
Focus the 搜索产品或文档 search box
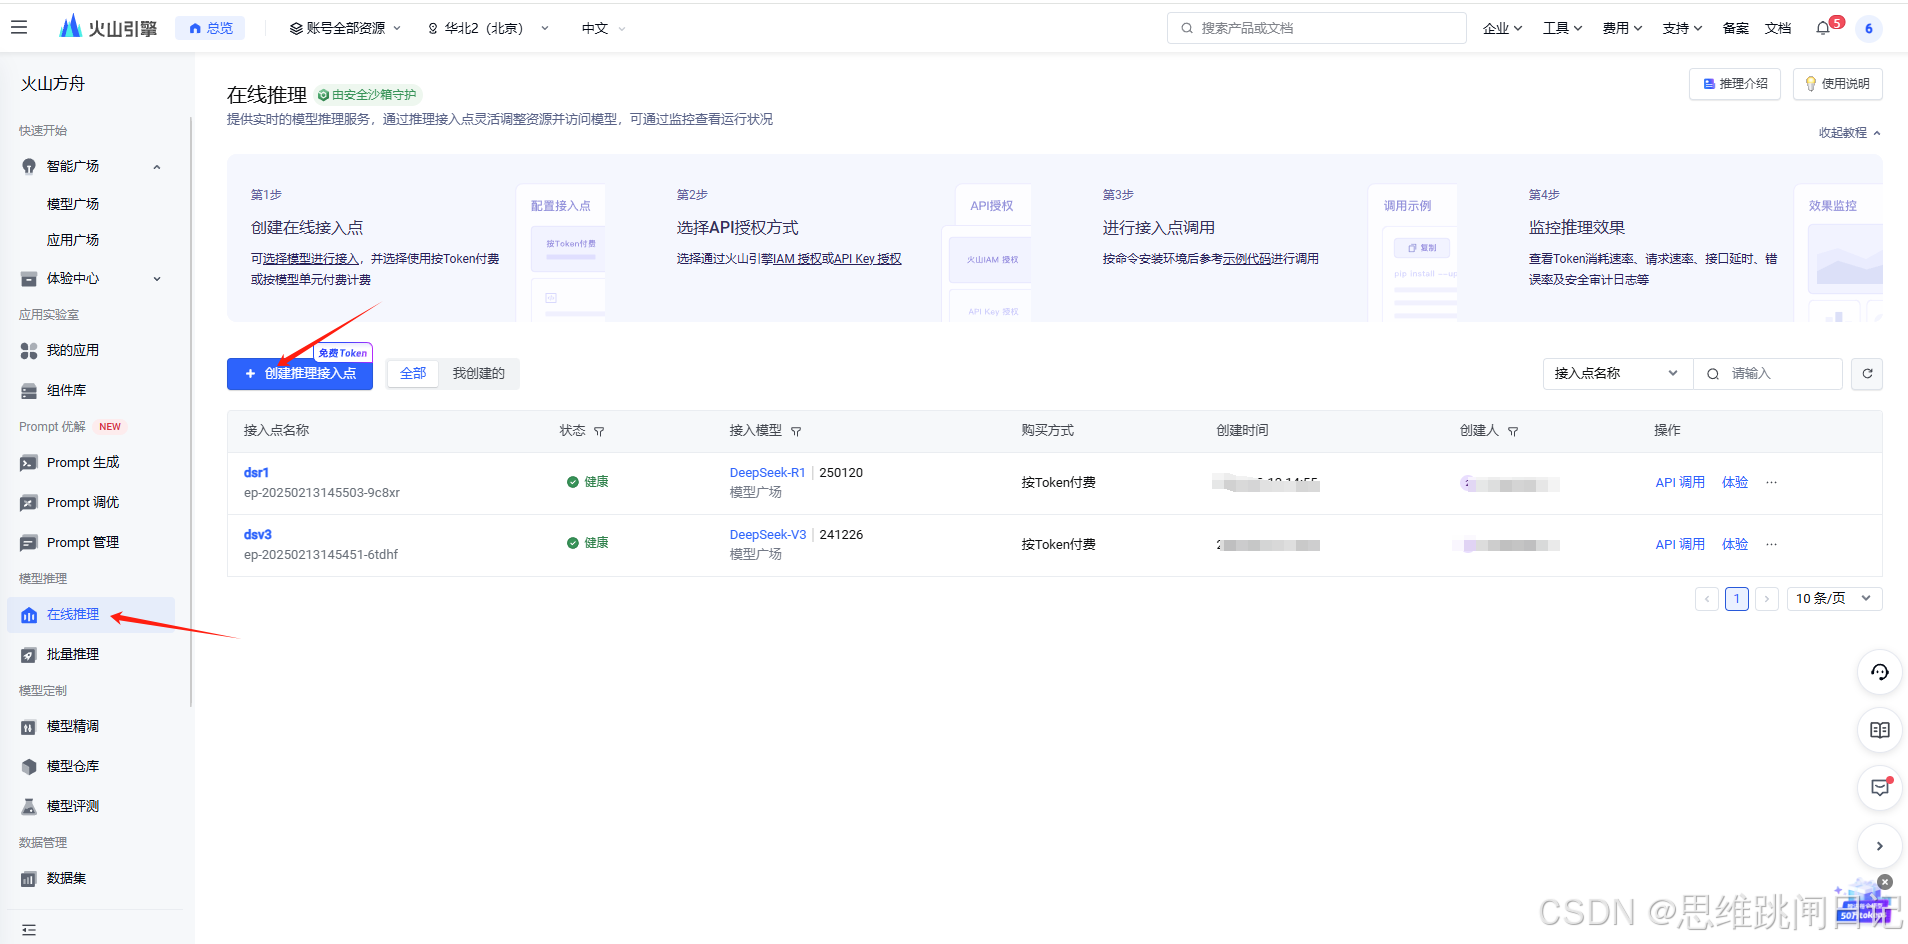[x=1316, y=28]
